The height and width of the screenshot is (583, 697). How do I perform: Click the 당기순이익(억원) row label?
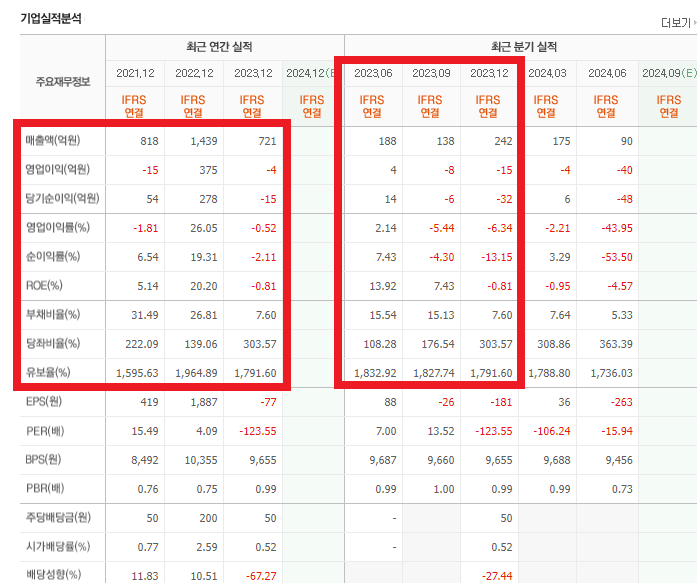pos(62,198)
